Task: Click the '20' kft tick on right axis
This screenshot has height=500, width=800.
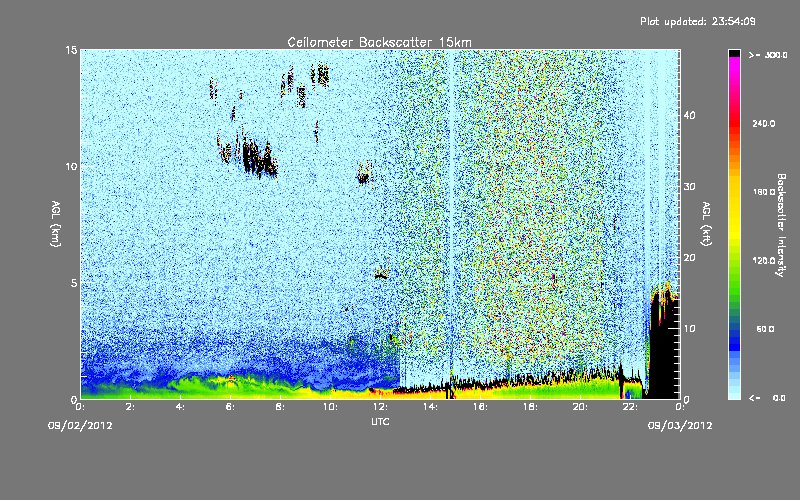Action: 689,257
